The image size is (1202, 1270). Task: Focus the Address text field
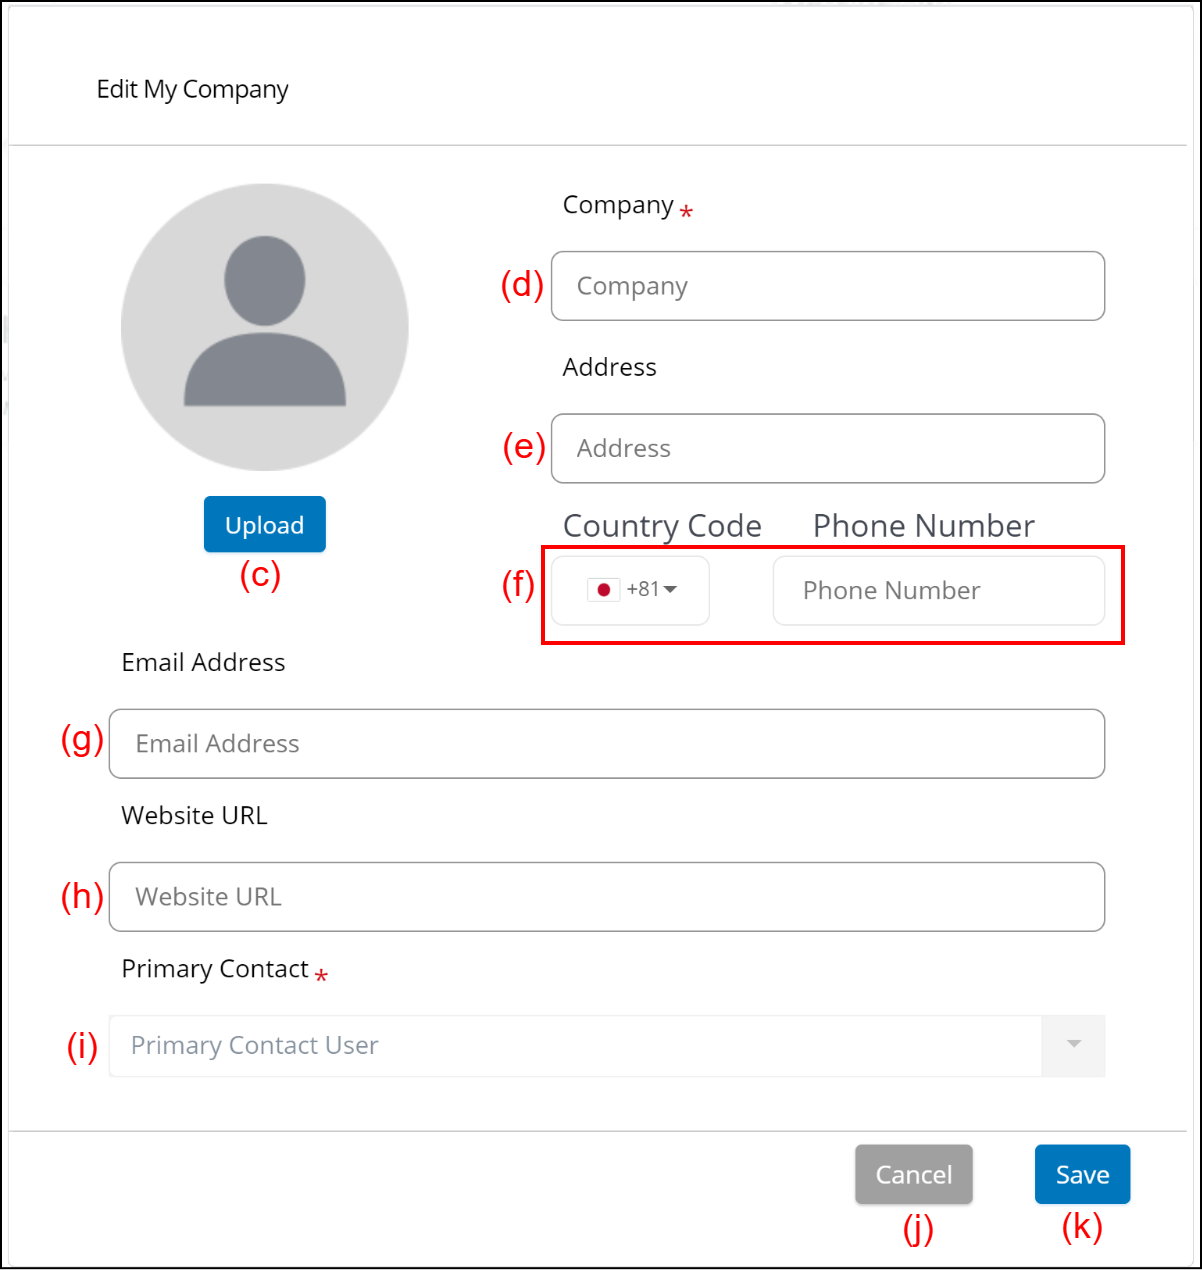point(827,448)
